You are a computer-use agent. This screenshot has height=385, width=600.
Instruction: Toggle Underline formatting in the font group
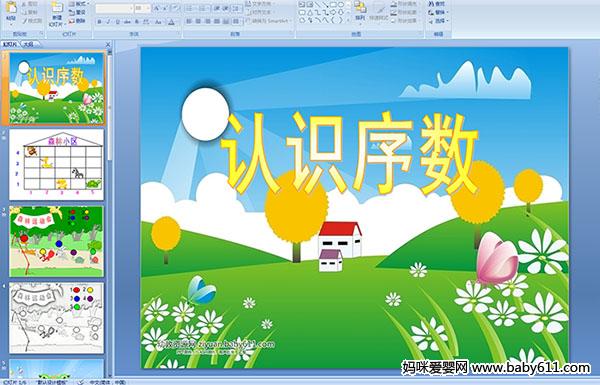[118, 22]
